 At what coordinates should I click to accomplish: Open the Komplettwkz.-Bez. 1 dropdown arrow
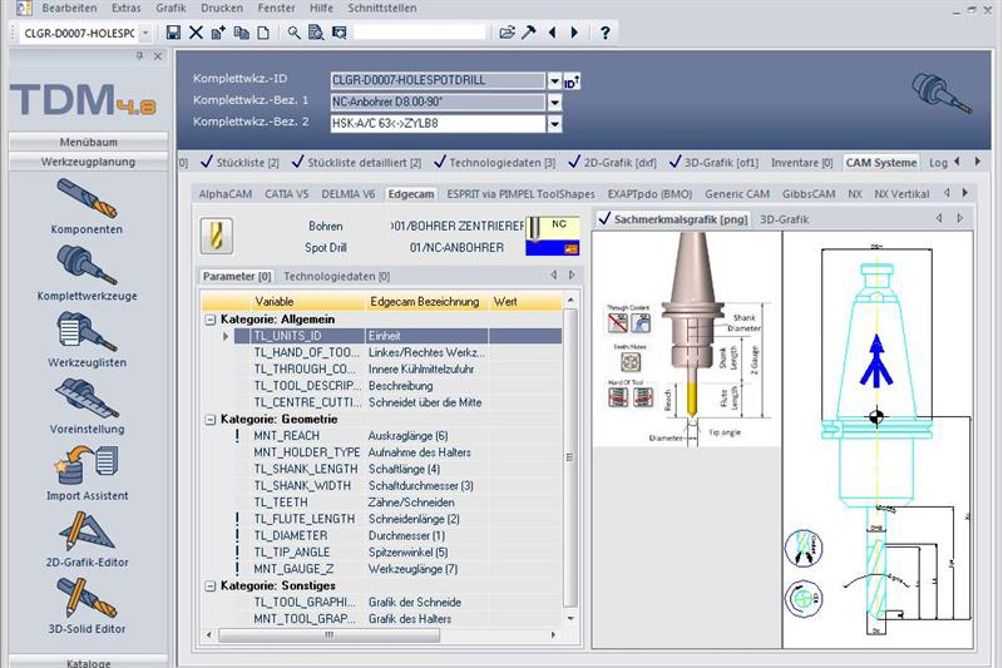click(x=554, y=102)
